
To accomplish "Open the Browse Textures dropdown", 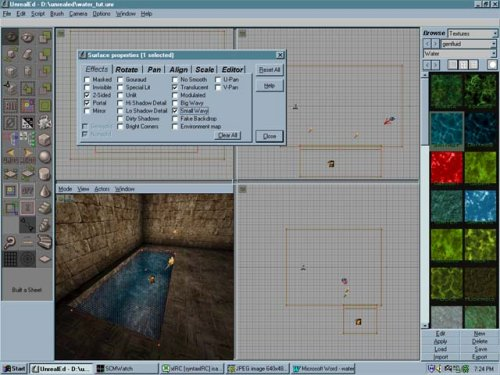I will pyautogui.click(x=472, y=34).
